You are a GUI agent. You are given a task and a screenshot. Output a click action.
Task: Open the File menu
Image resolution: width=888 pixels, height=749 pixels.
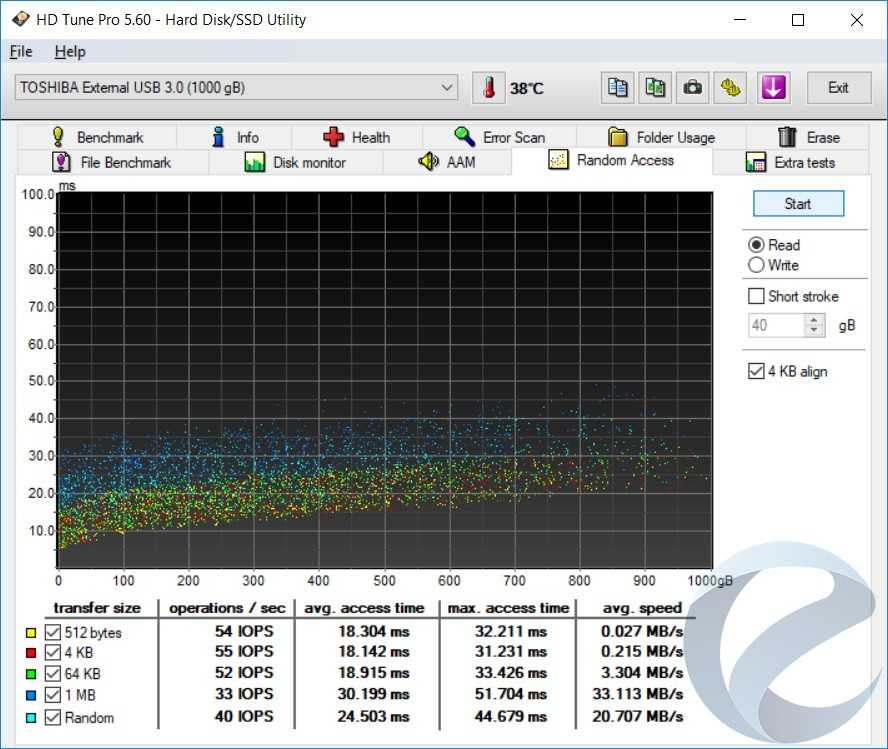tap(21, 52)
